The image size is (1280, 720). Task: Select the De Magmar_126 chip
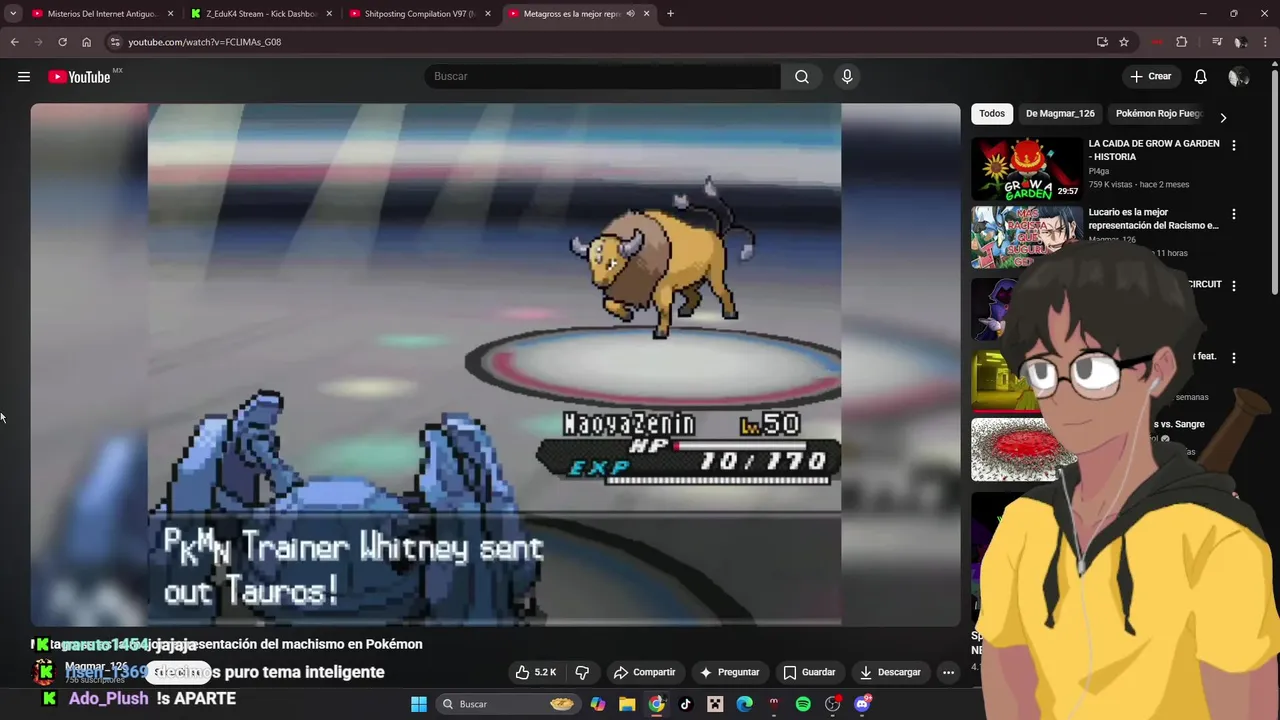1060,114
